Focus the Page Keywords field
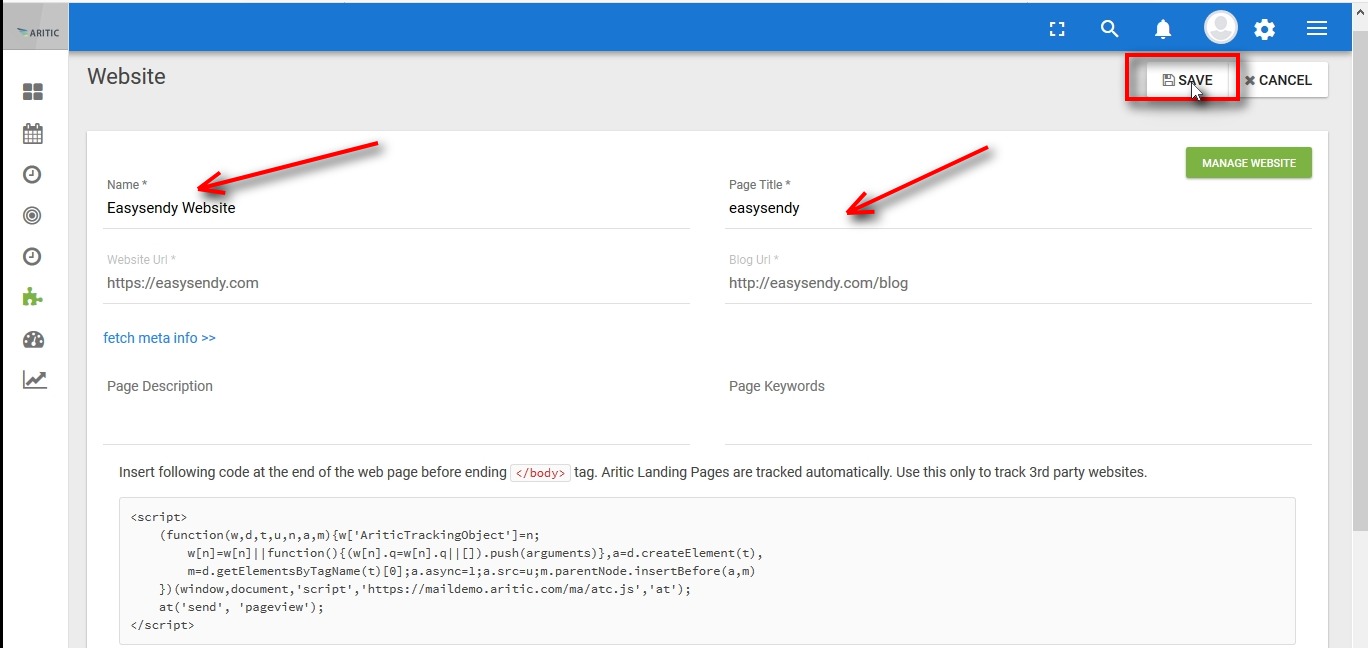 pos(1018,410)
